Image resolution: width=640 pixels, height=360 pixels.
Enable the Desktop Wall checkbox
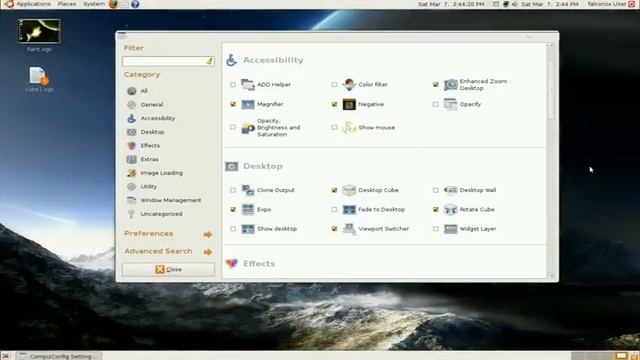(436, 190)
